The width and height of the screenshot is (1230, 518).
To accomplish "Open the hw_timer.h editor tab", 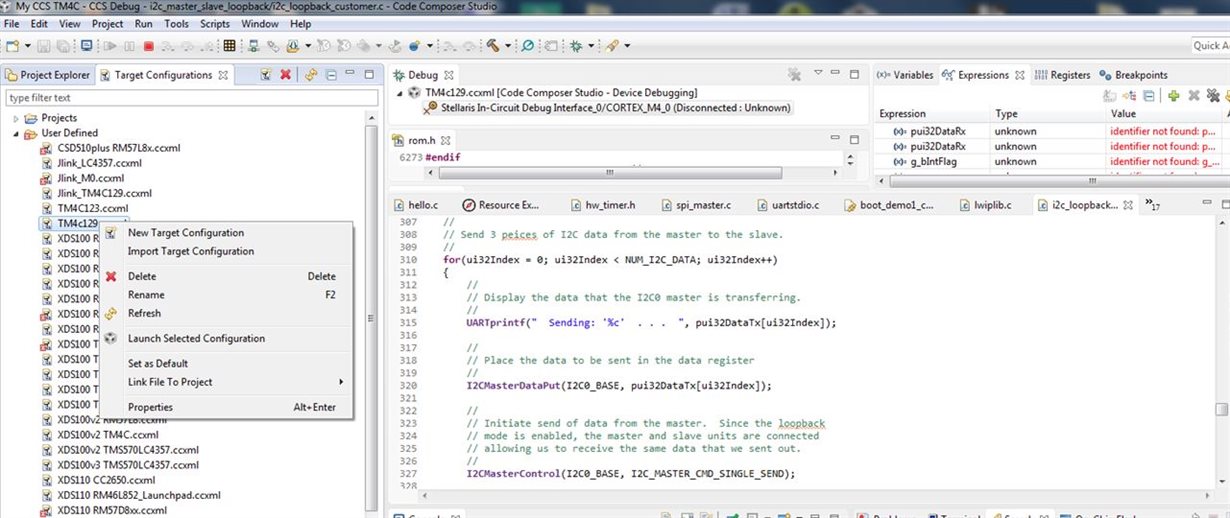I will pos(603,205).
